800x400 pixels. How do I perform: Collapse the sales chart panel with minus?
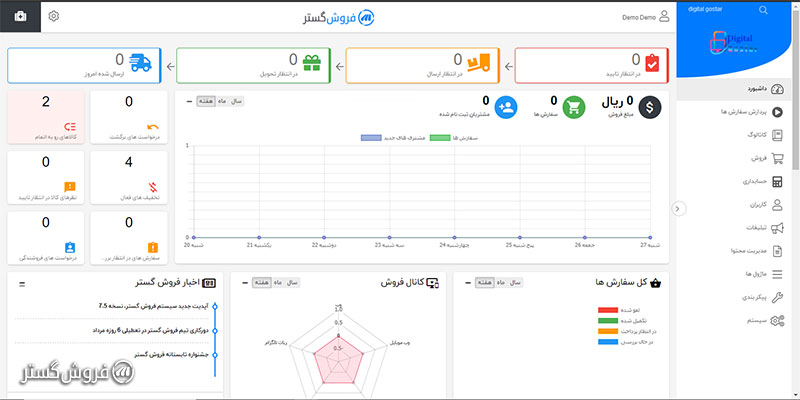point(189,101)
